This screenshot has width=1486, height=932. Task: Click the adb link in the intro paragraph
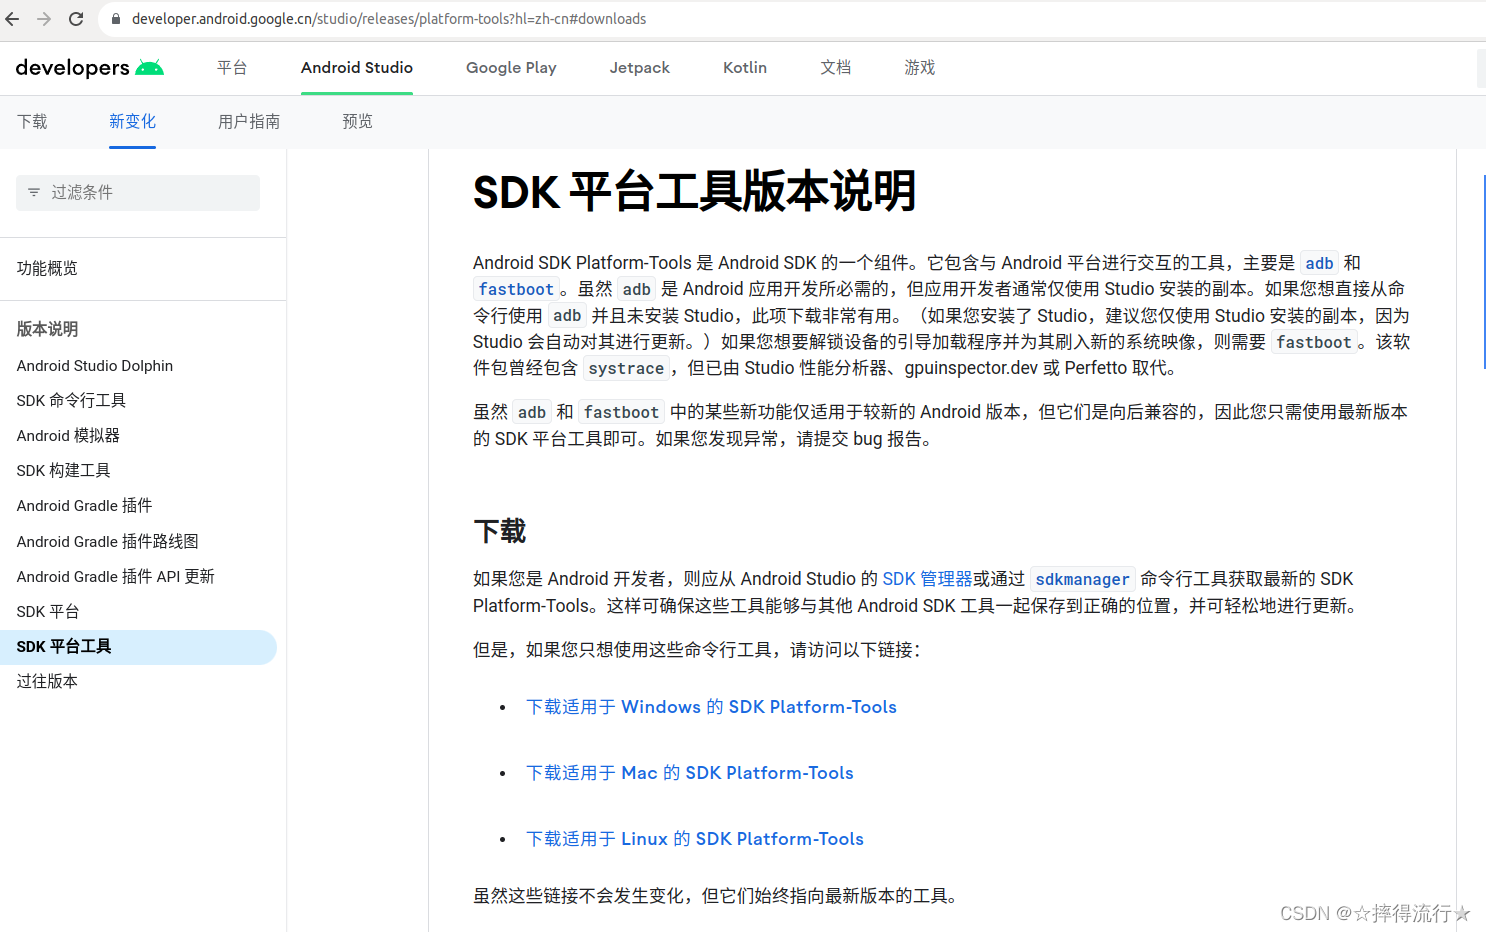[x=1319, y=263]
